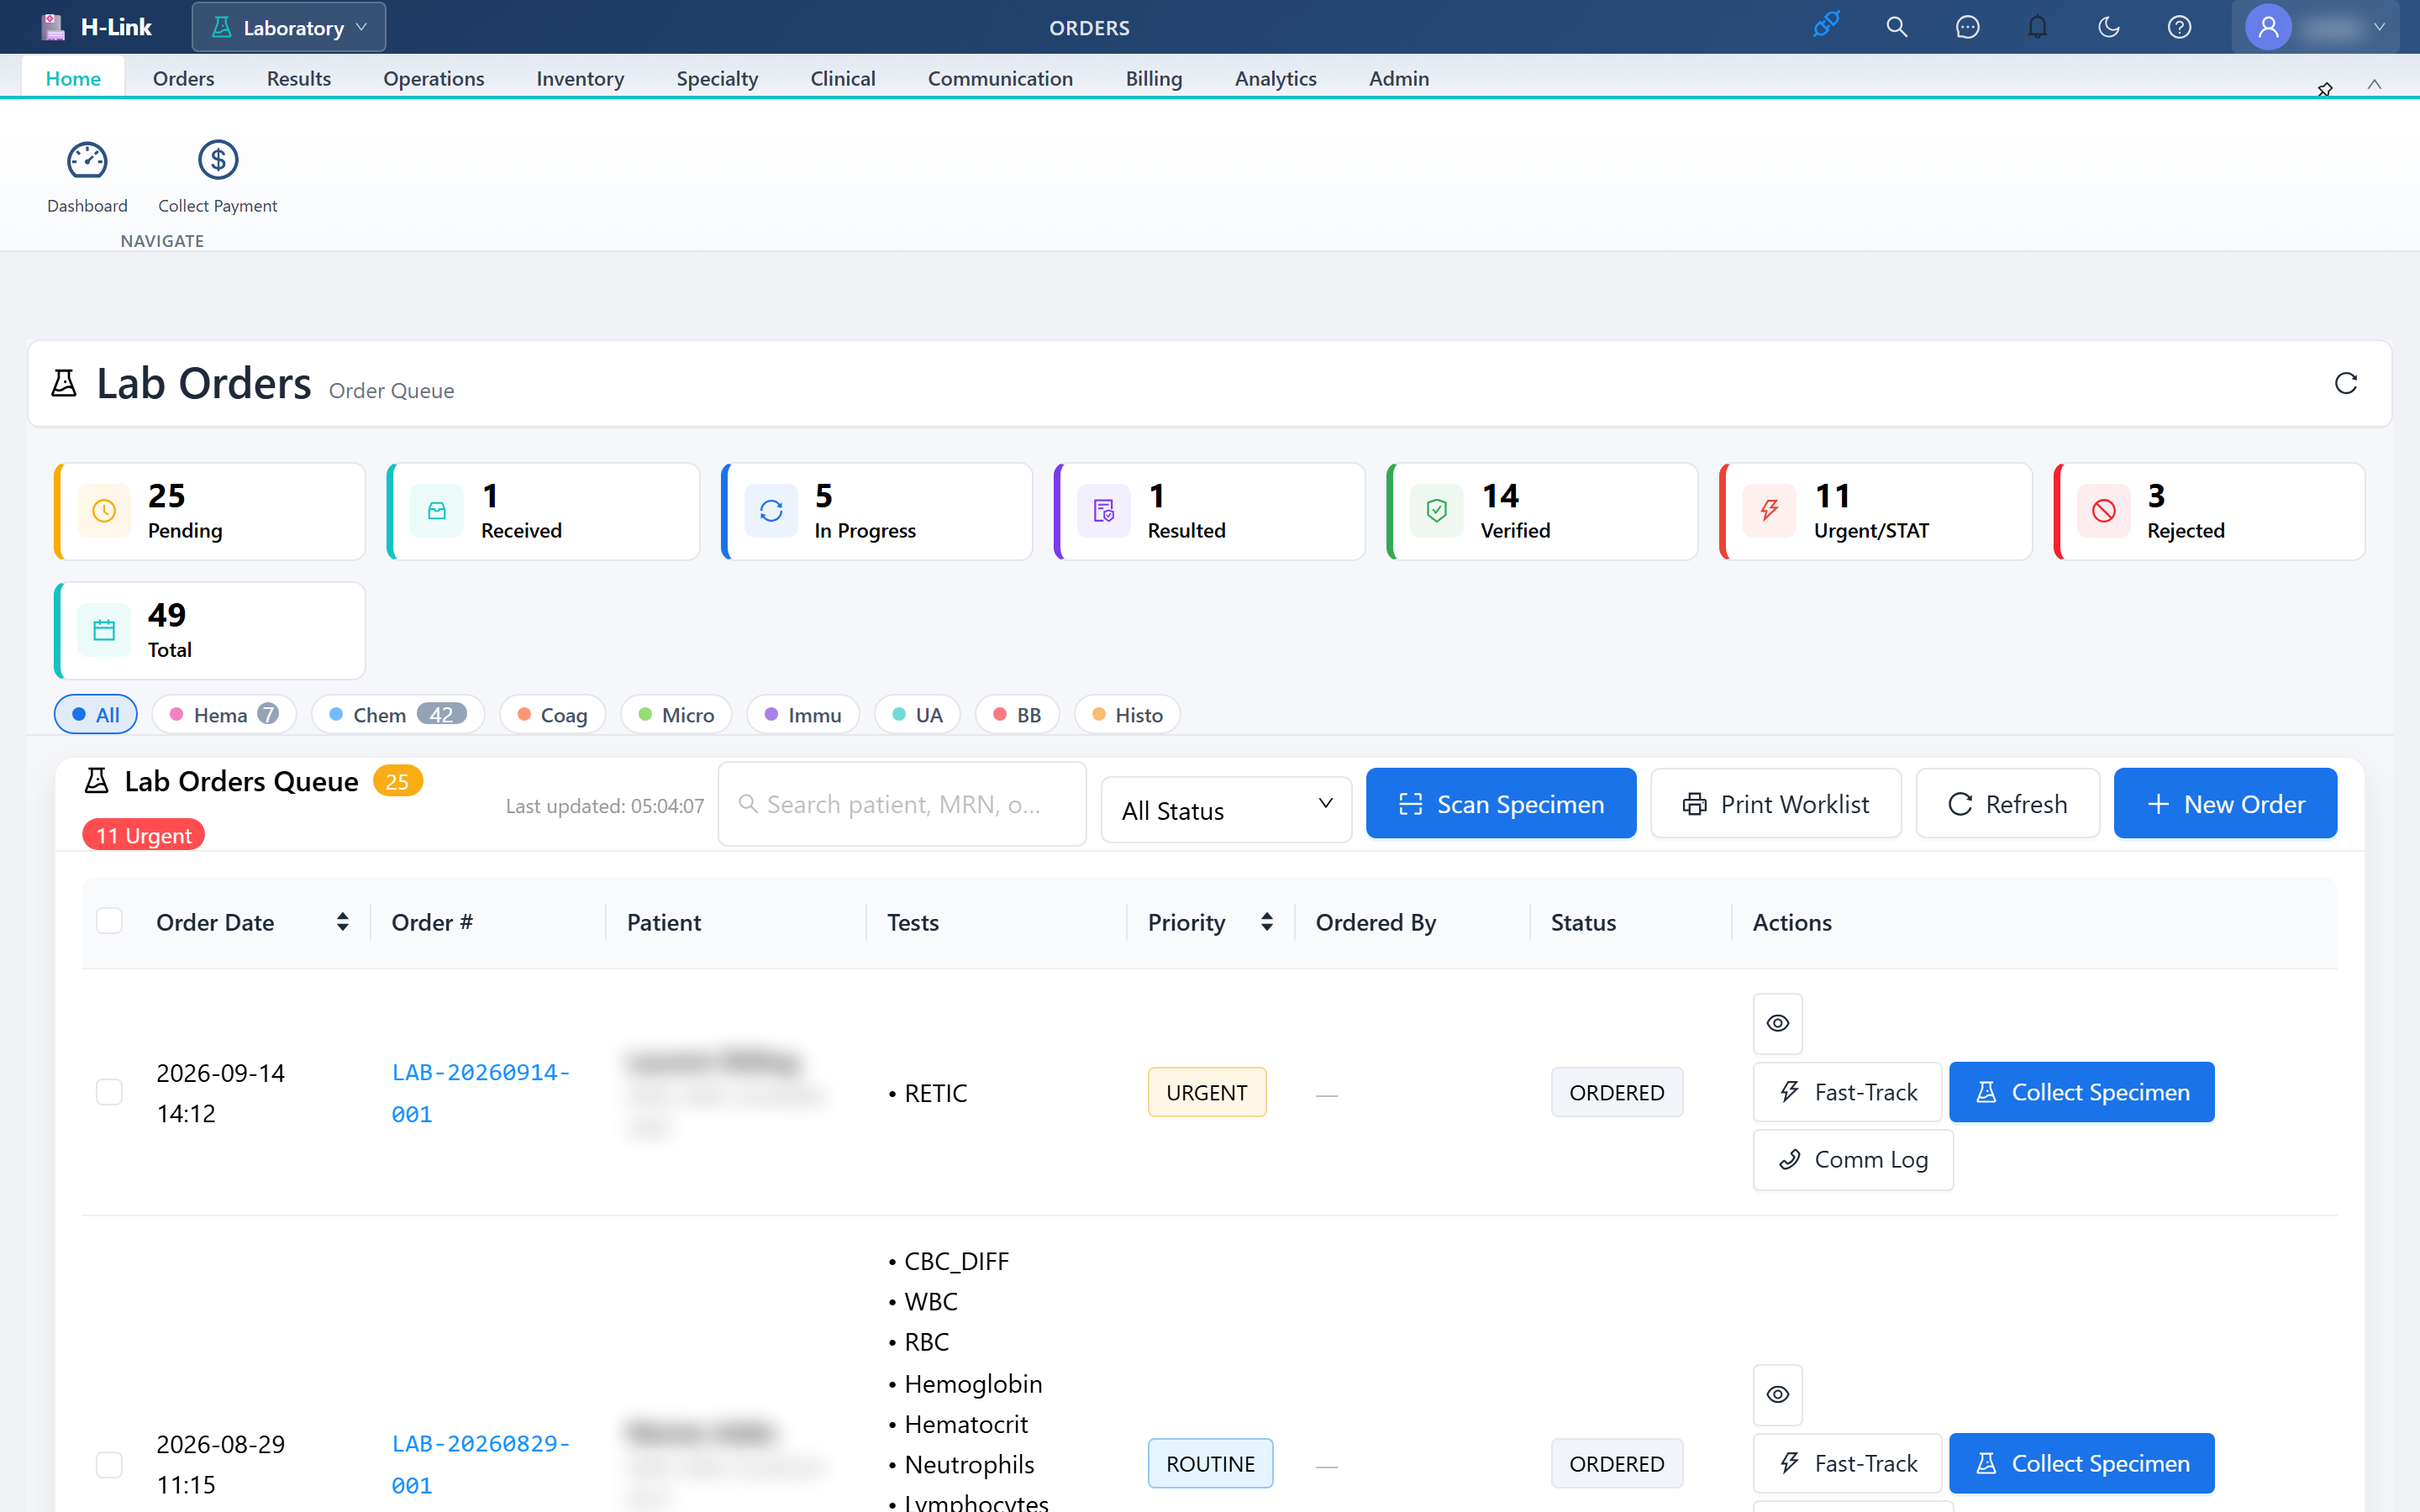Switch to the Inventory tab

point(579,78)
